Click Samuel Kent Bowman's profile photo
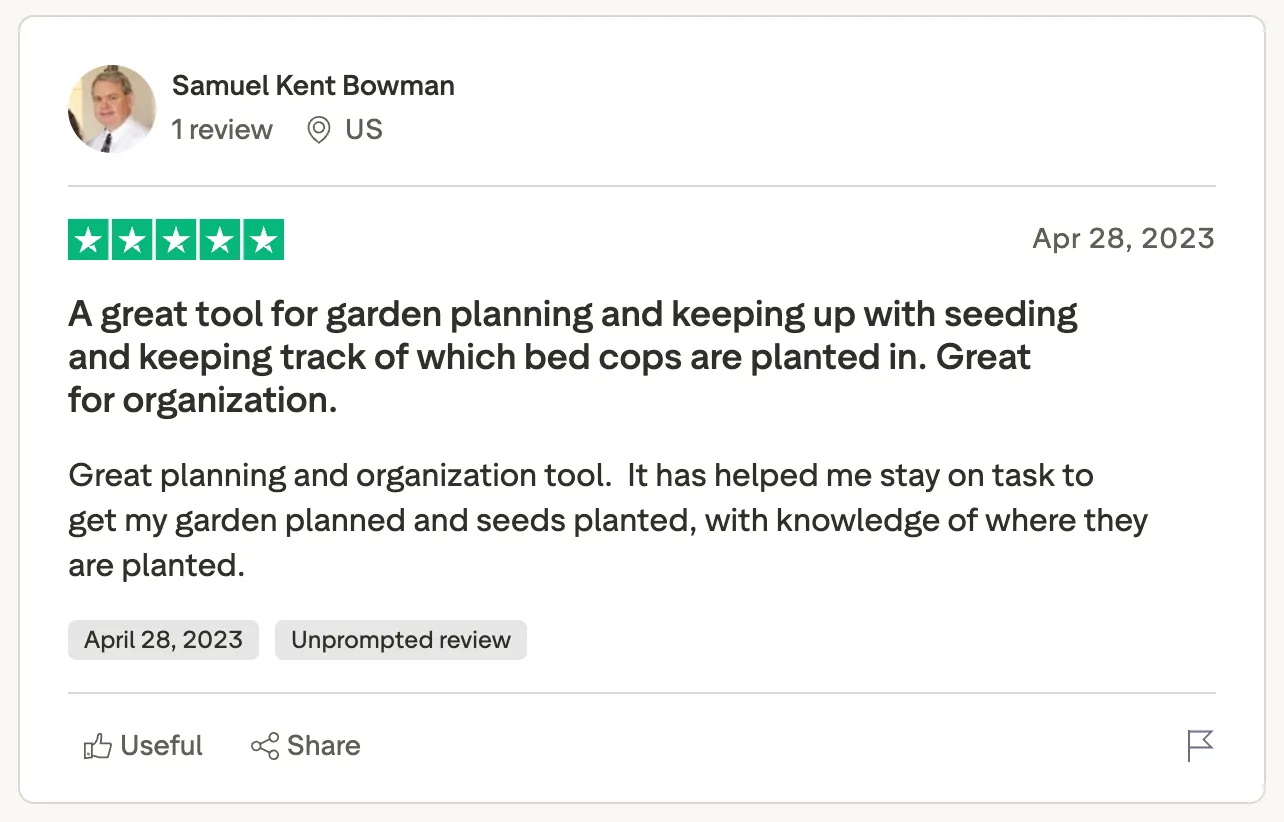Viewport: 1284px width, 822px height. click(112, 109)
